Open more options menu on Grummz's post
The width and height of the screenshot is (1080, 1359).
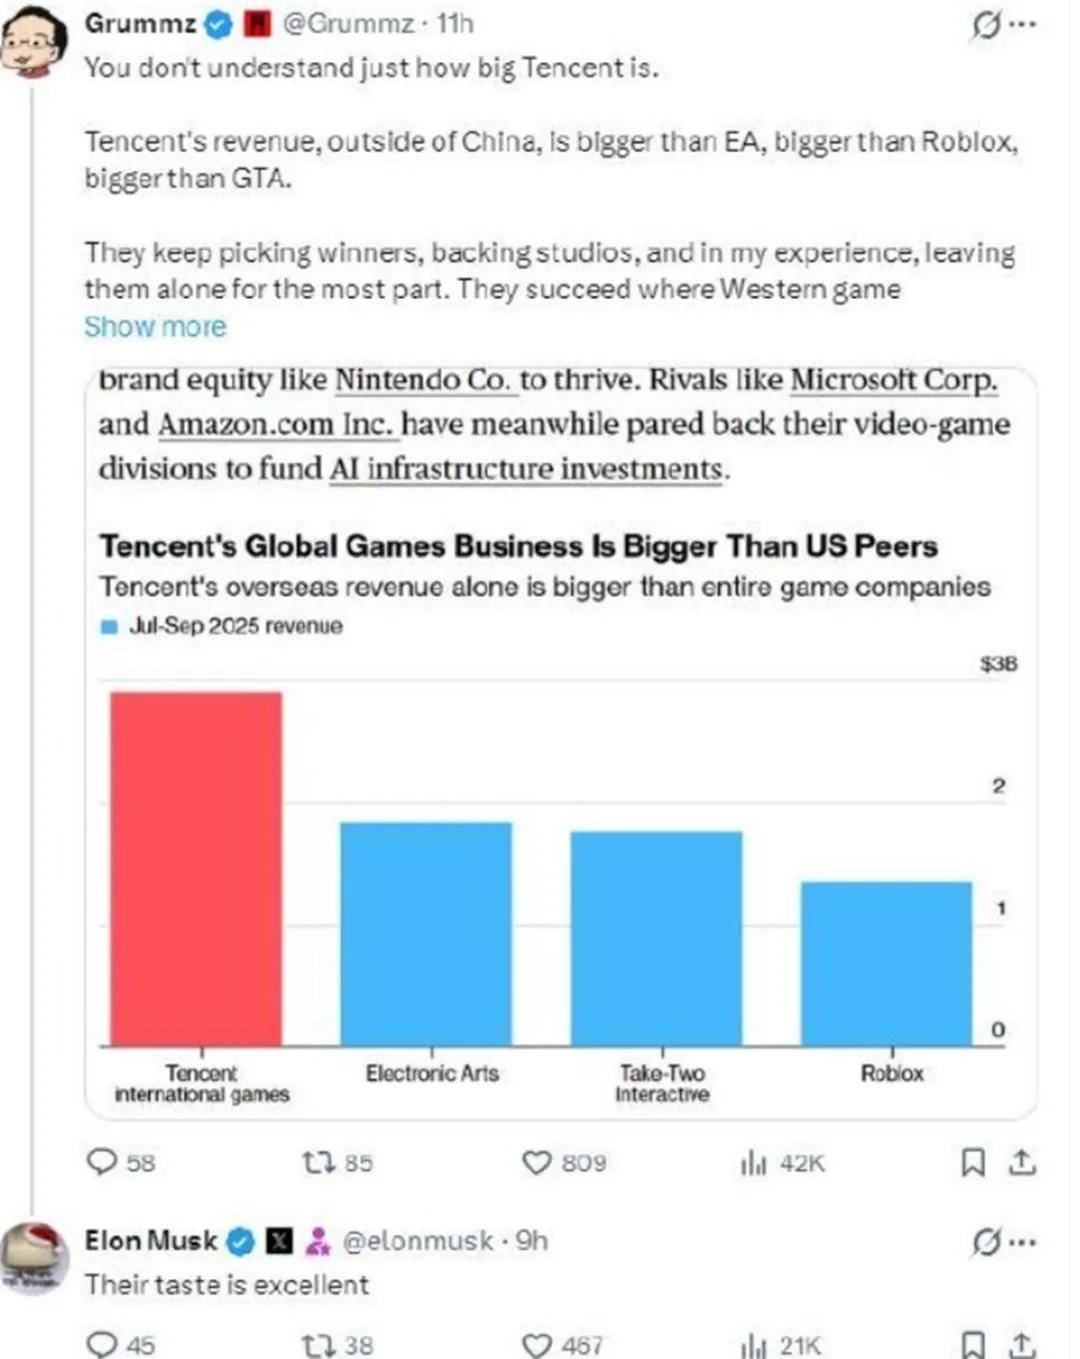[1023, 25]
